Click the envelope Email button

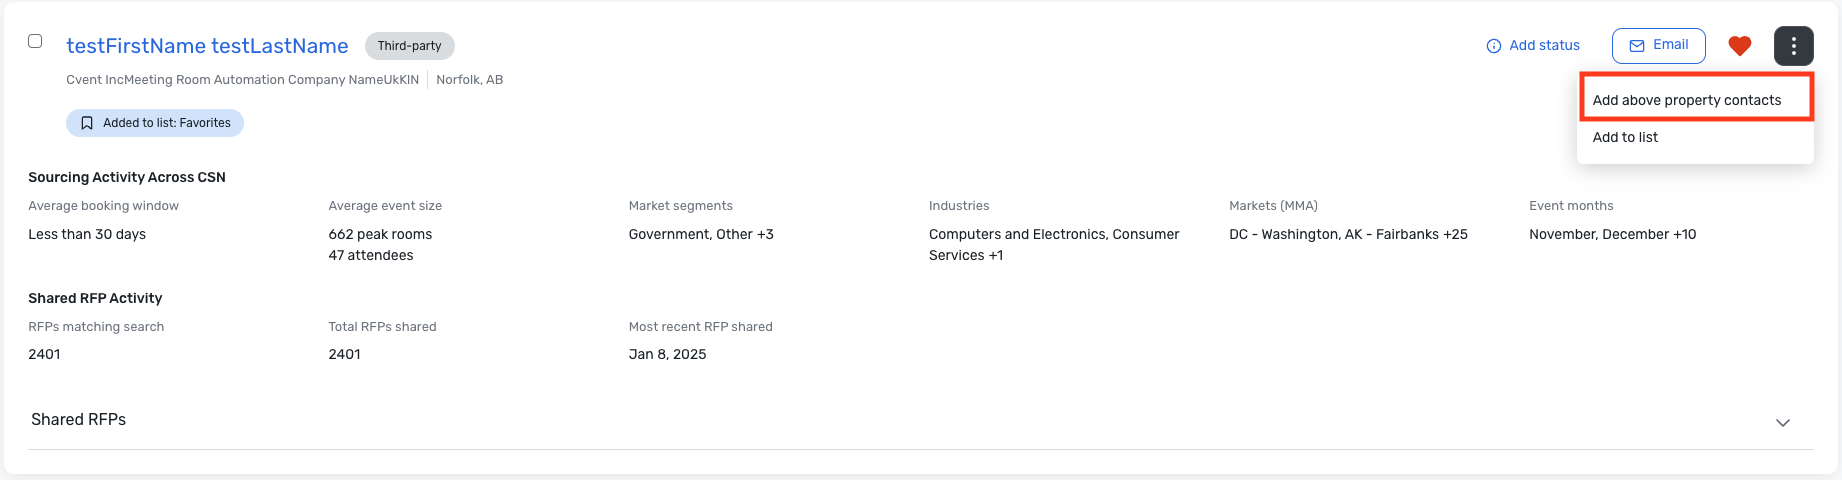pyautogui.click(x=1659, y=46)
